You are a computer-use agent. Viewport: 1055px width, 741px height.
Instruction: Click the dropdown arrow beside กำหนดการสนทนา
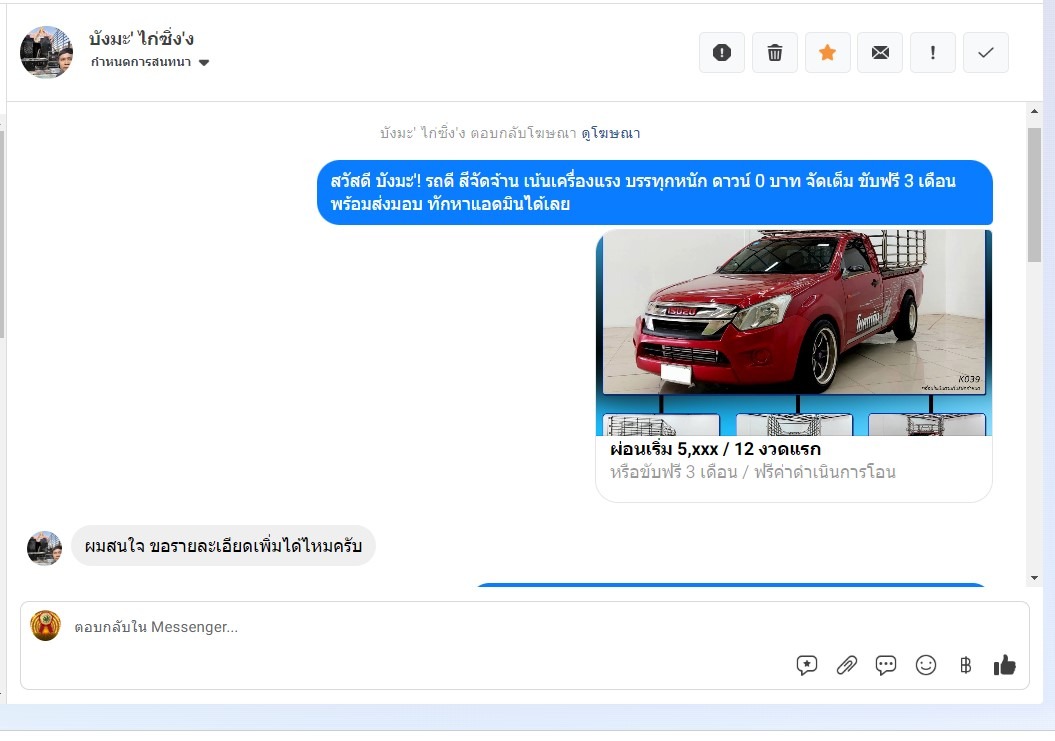pos(204,63)
